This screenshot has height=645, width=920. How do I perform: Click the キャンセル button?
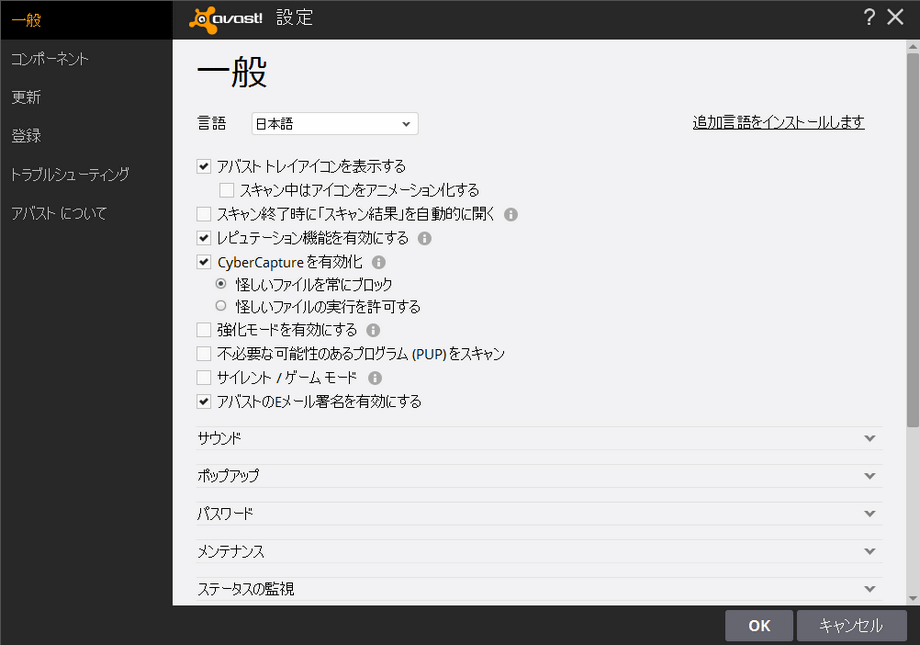pos(851,626)
